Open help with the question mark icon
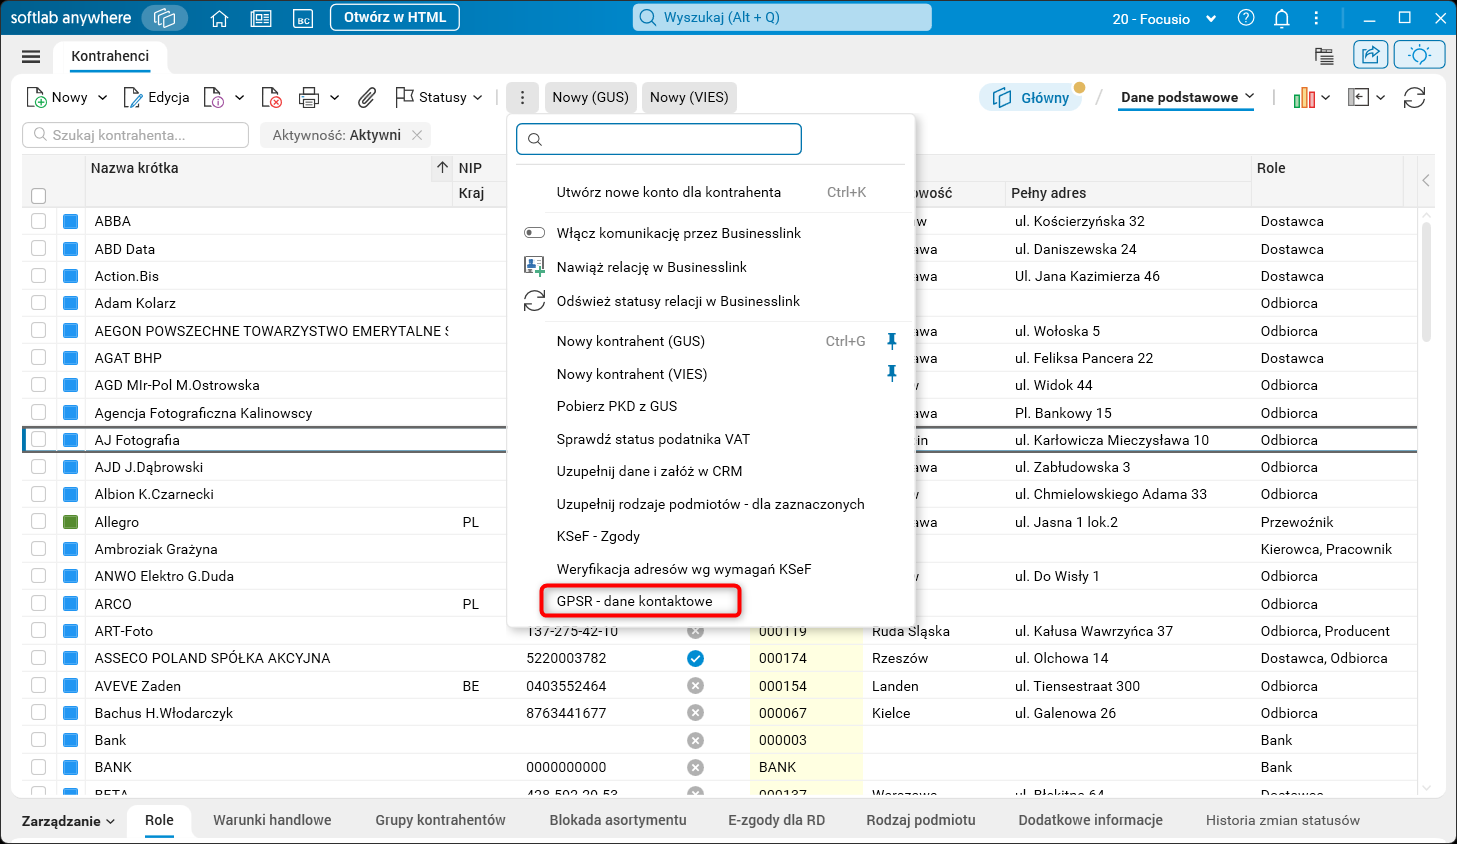This screenshot has height=844, width=1457. (x=1246, y=18)
